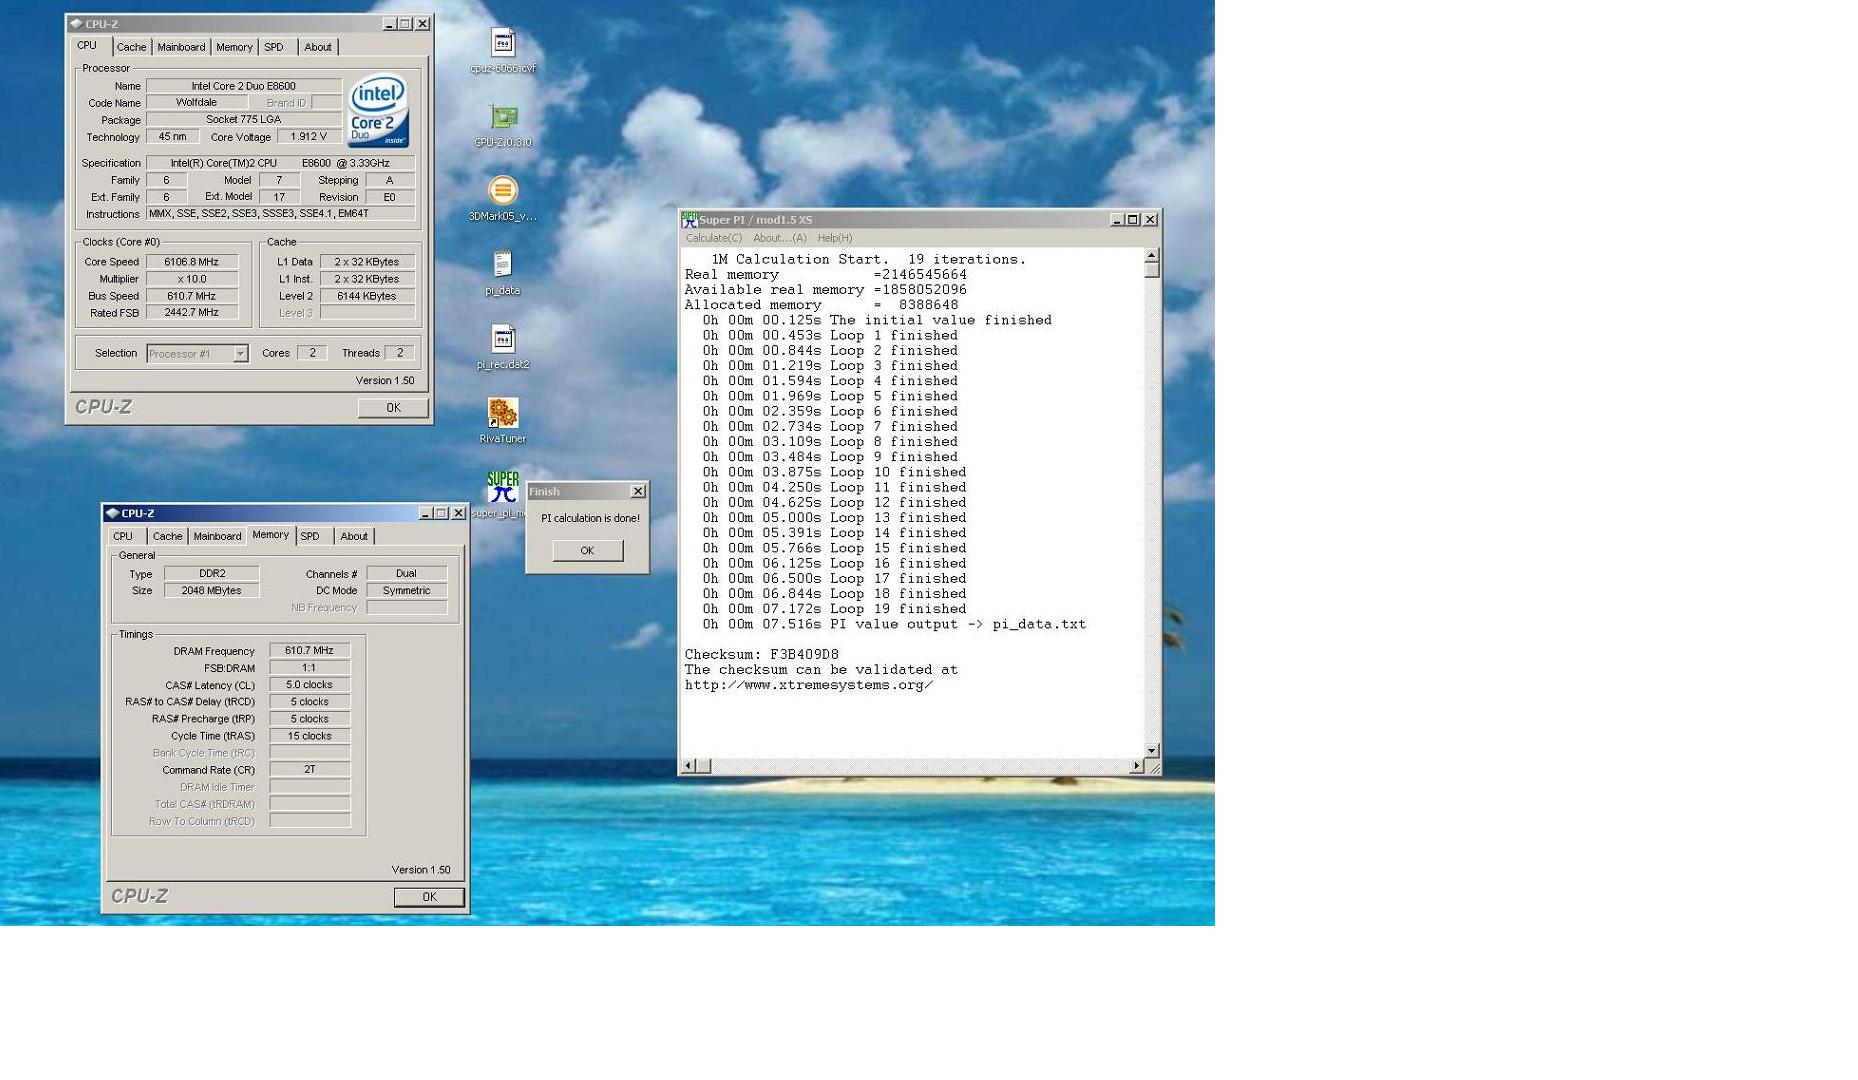Switch to SPD tab in bottom CPU-Z
This screenshot has height=1080, width=1858.
pos(310,536)
